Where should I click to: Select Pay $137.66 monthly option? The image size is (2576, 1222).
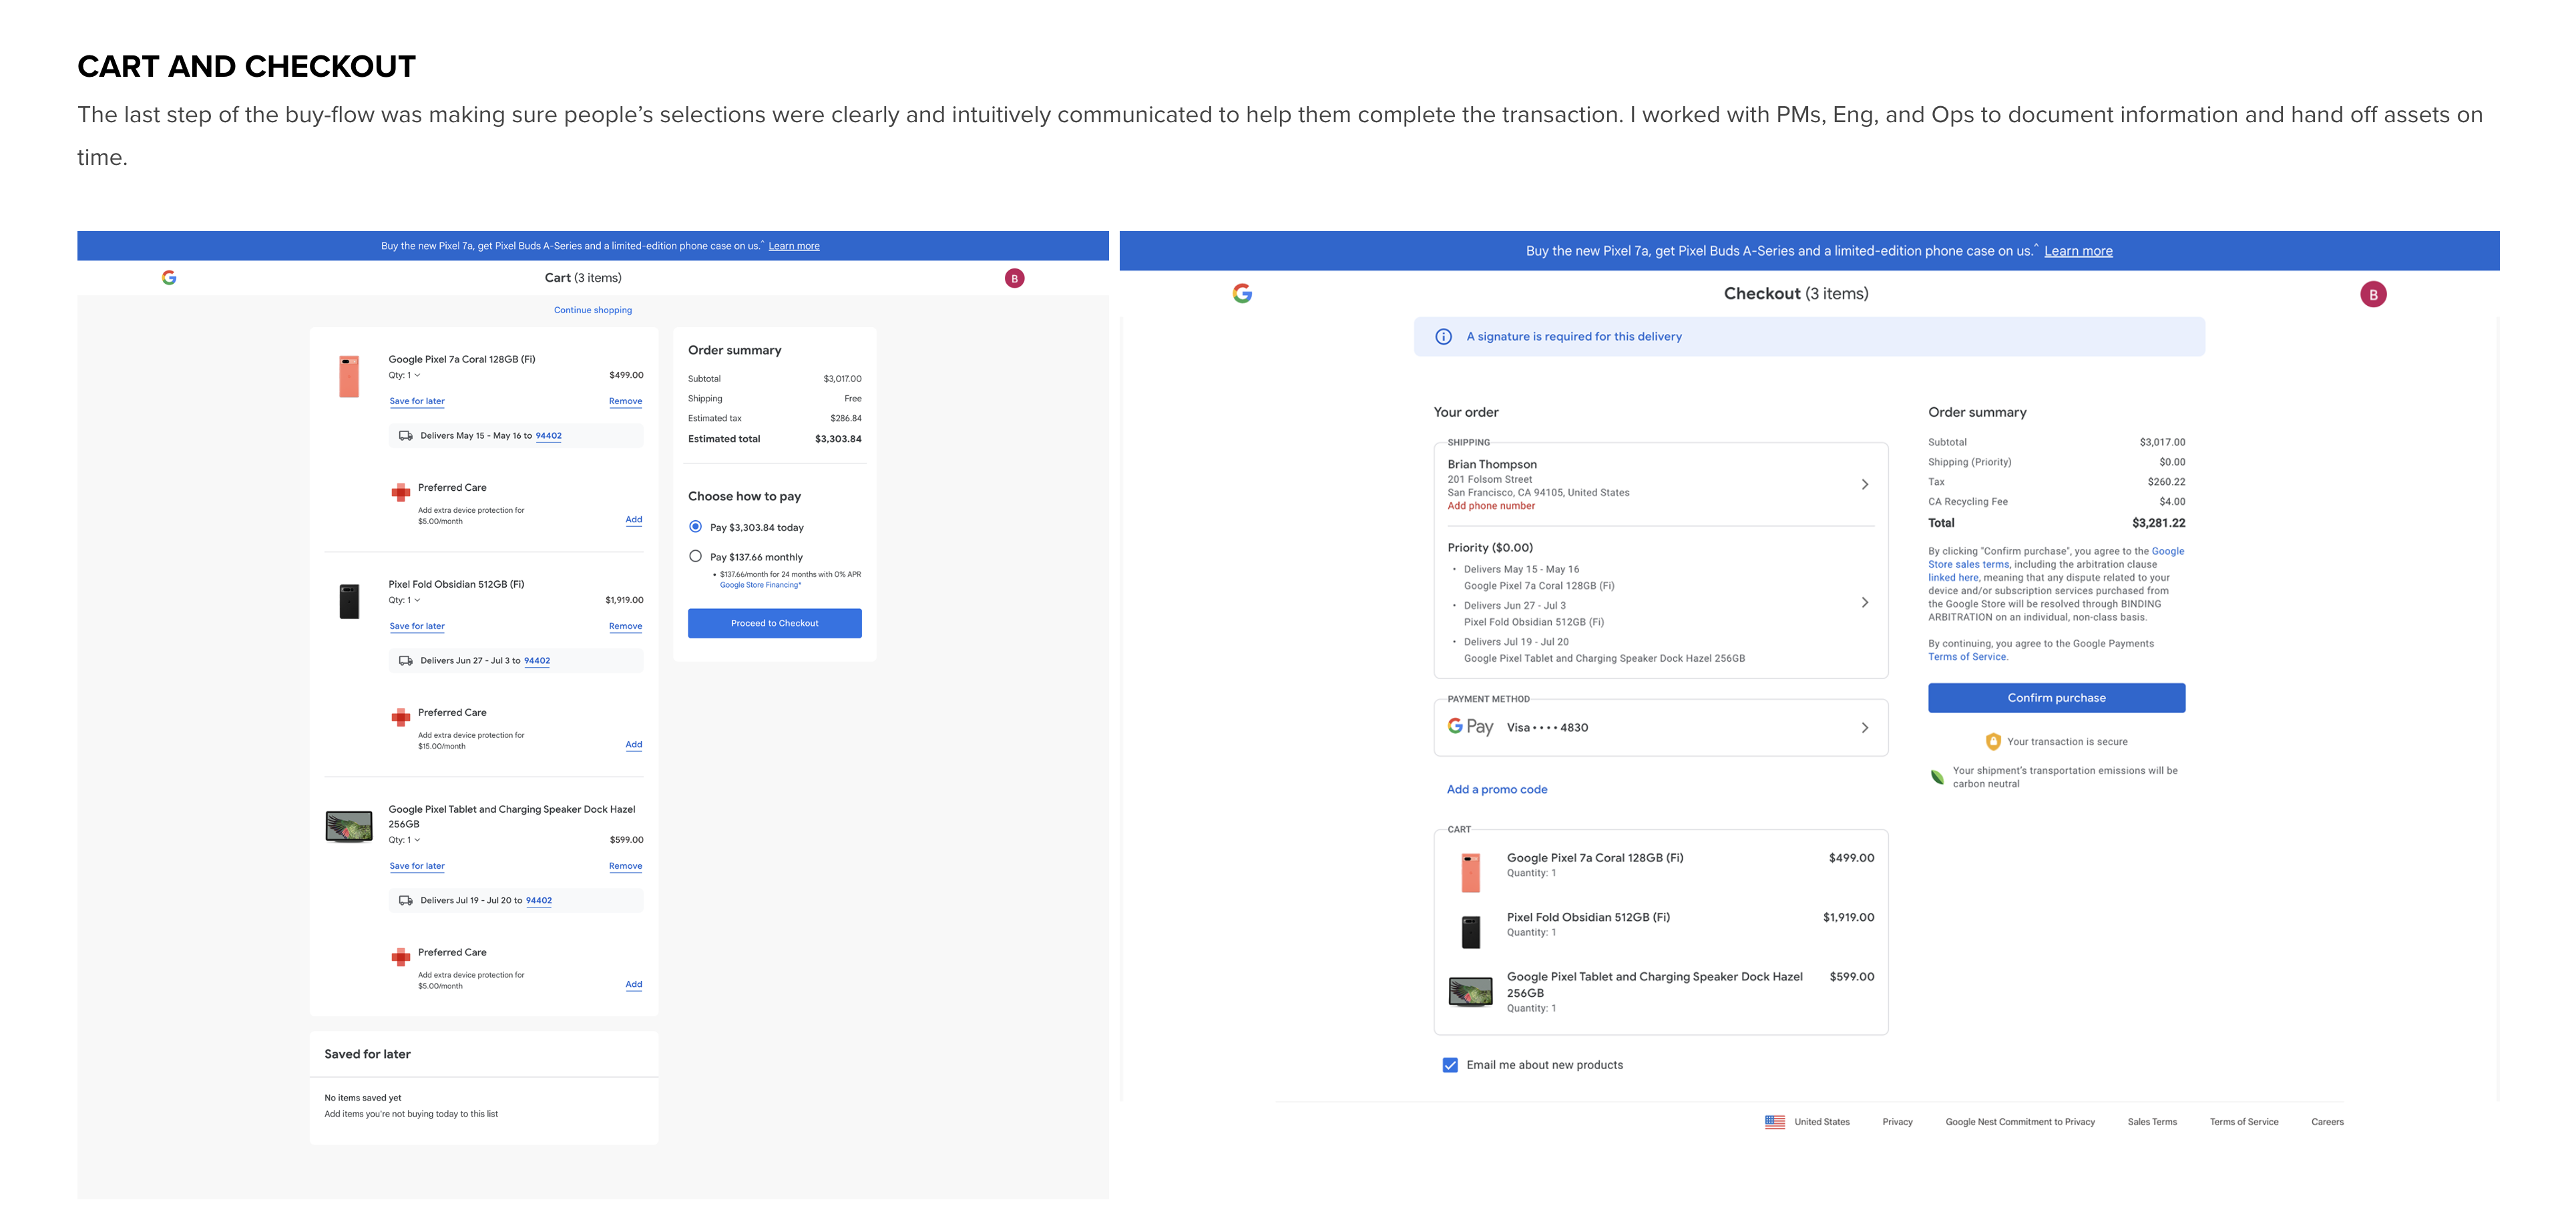[x=695, y=556]
